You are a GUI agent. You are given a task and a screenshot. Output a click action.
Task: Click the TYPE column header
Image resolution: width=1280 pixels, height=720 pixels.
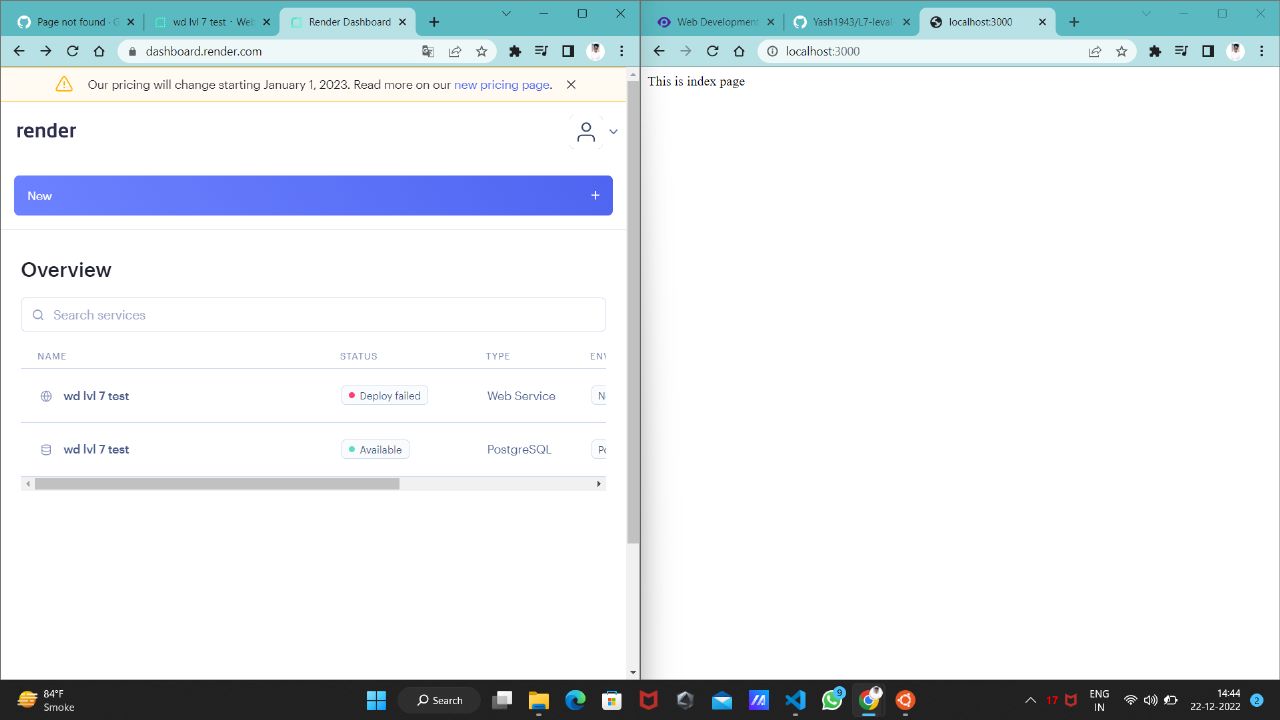(498, 356)
